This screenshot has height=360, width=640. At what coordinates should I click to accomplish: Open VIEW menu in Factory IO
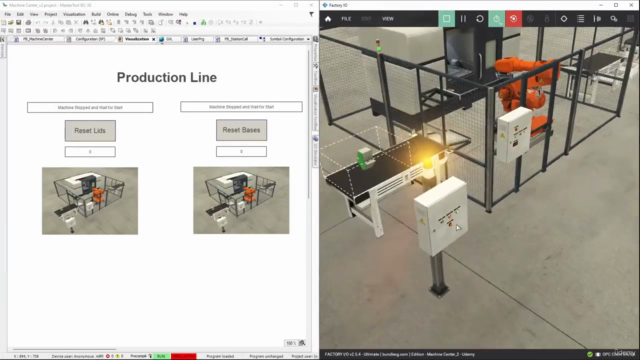[x=388, y=19]
